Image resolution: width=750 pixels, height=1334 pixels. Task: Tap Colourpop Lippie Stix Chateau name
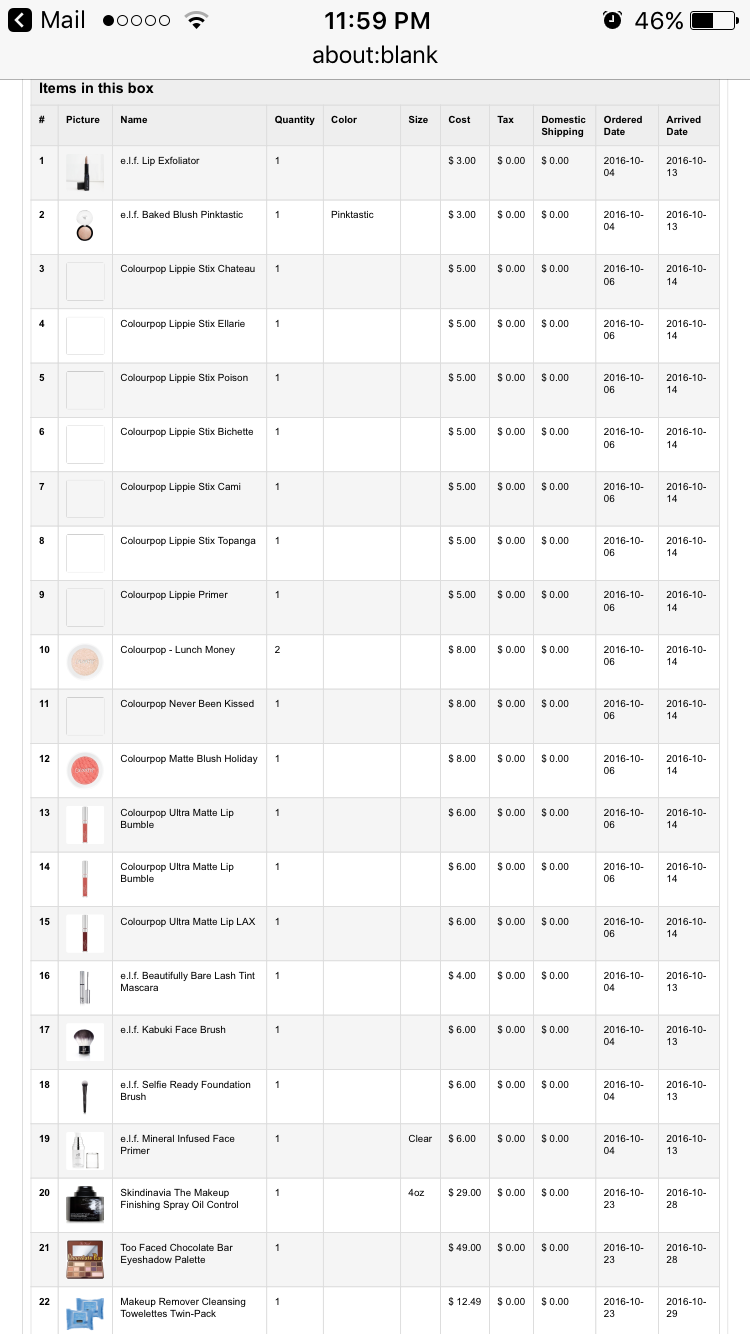point(188,268)
